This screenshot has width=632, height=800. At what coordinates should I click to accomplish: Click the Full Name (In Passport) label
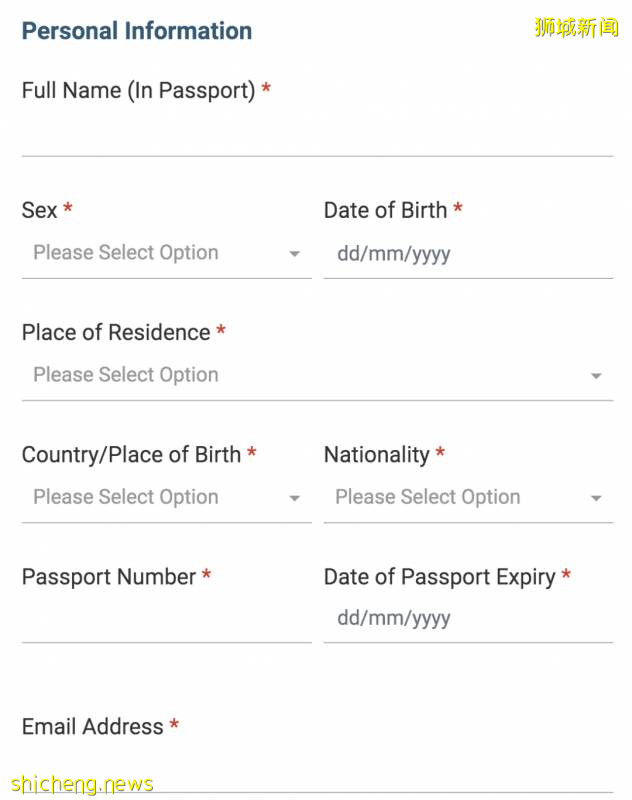[138, 90]
